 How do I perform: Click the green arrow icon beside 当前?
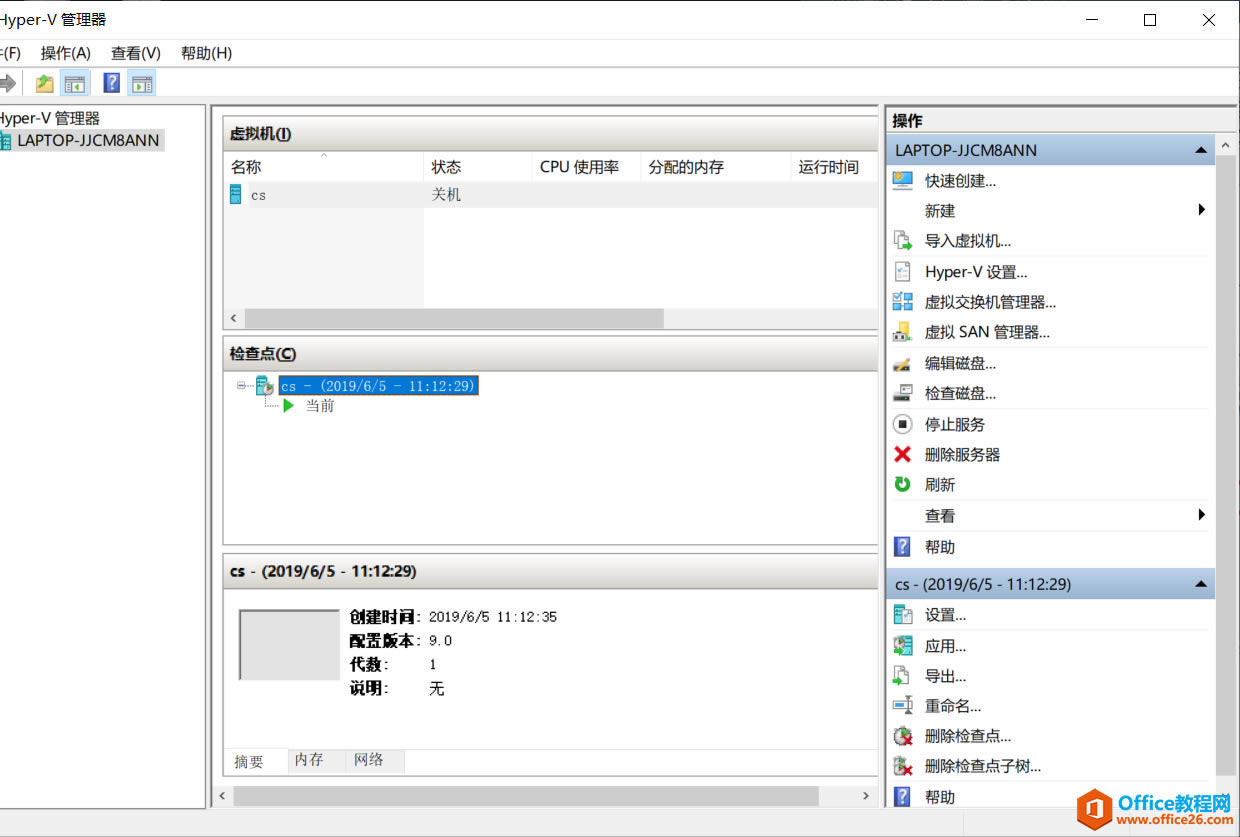(x=289, y=406)
